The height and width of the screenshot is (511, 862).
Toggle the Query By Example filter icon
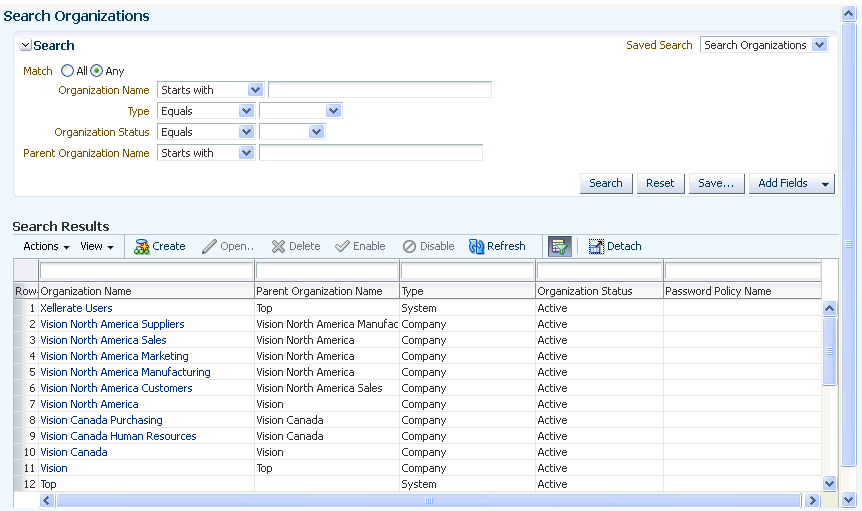560,247
